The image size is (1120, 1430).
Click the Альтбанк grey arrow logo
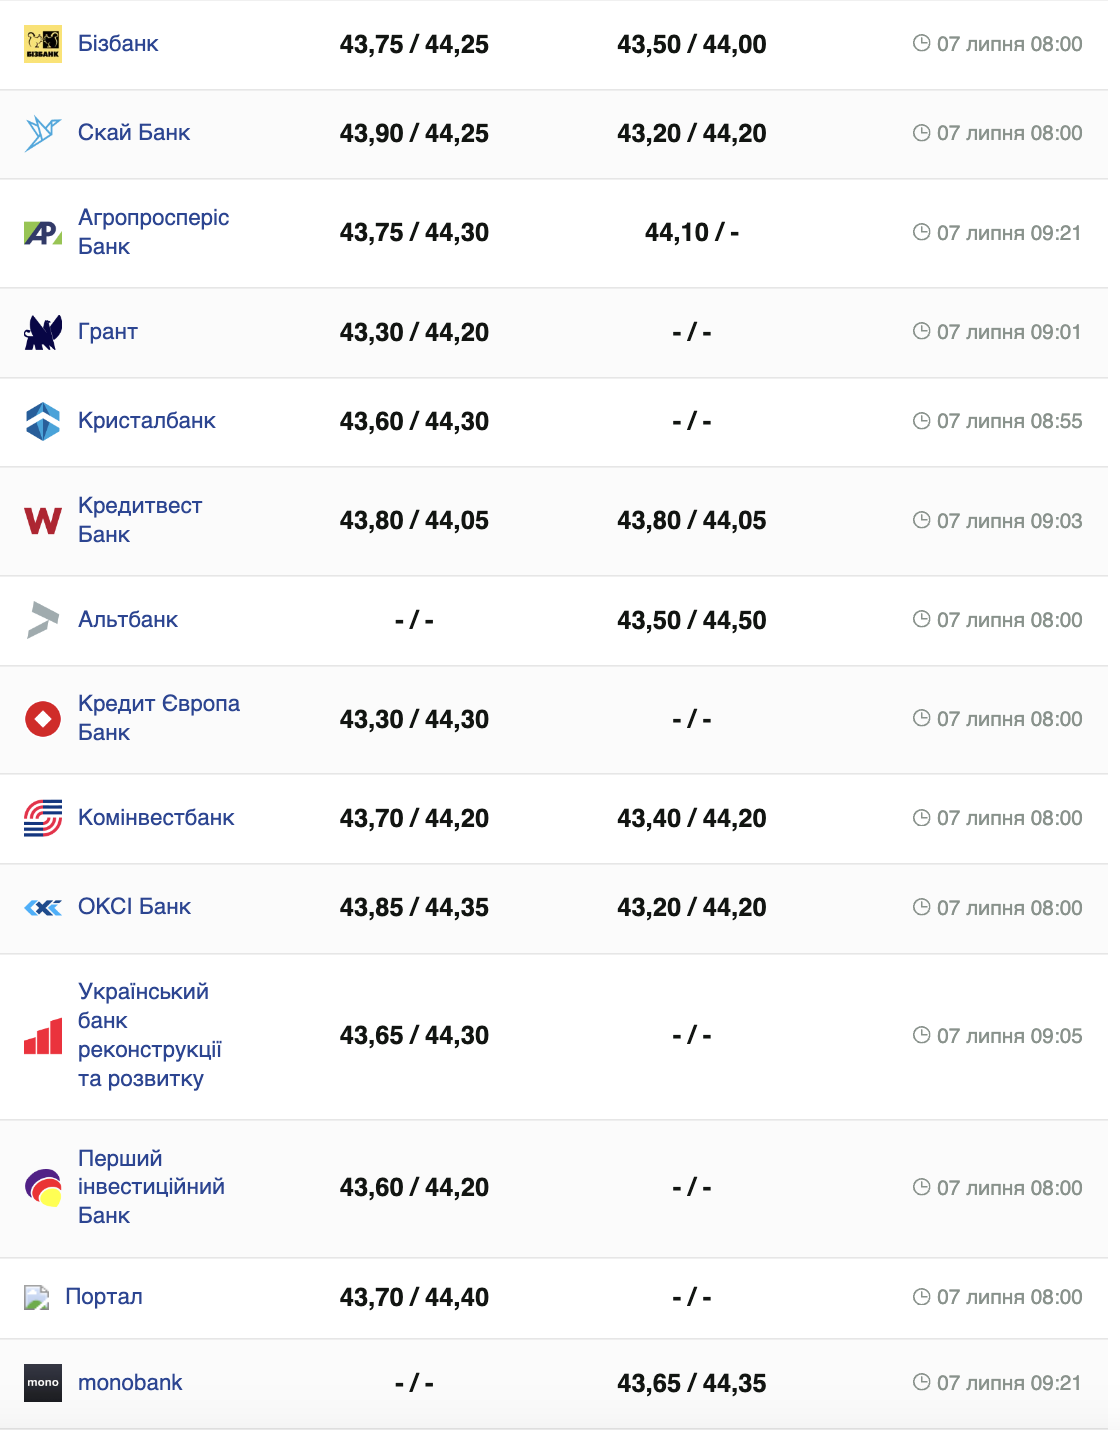pyautogui.click(x=43, y=620)
